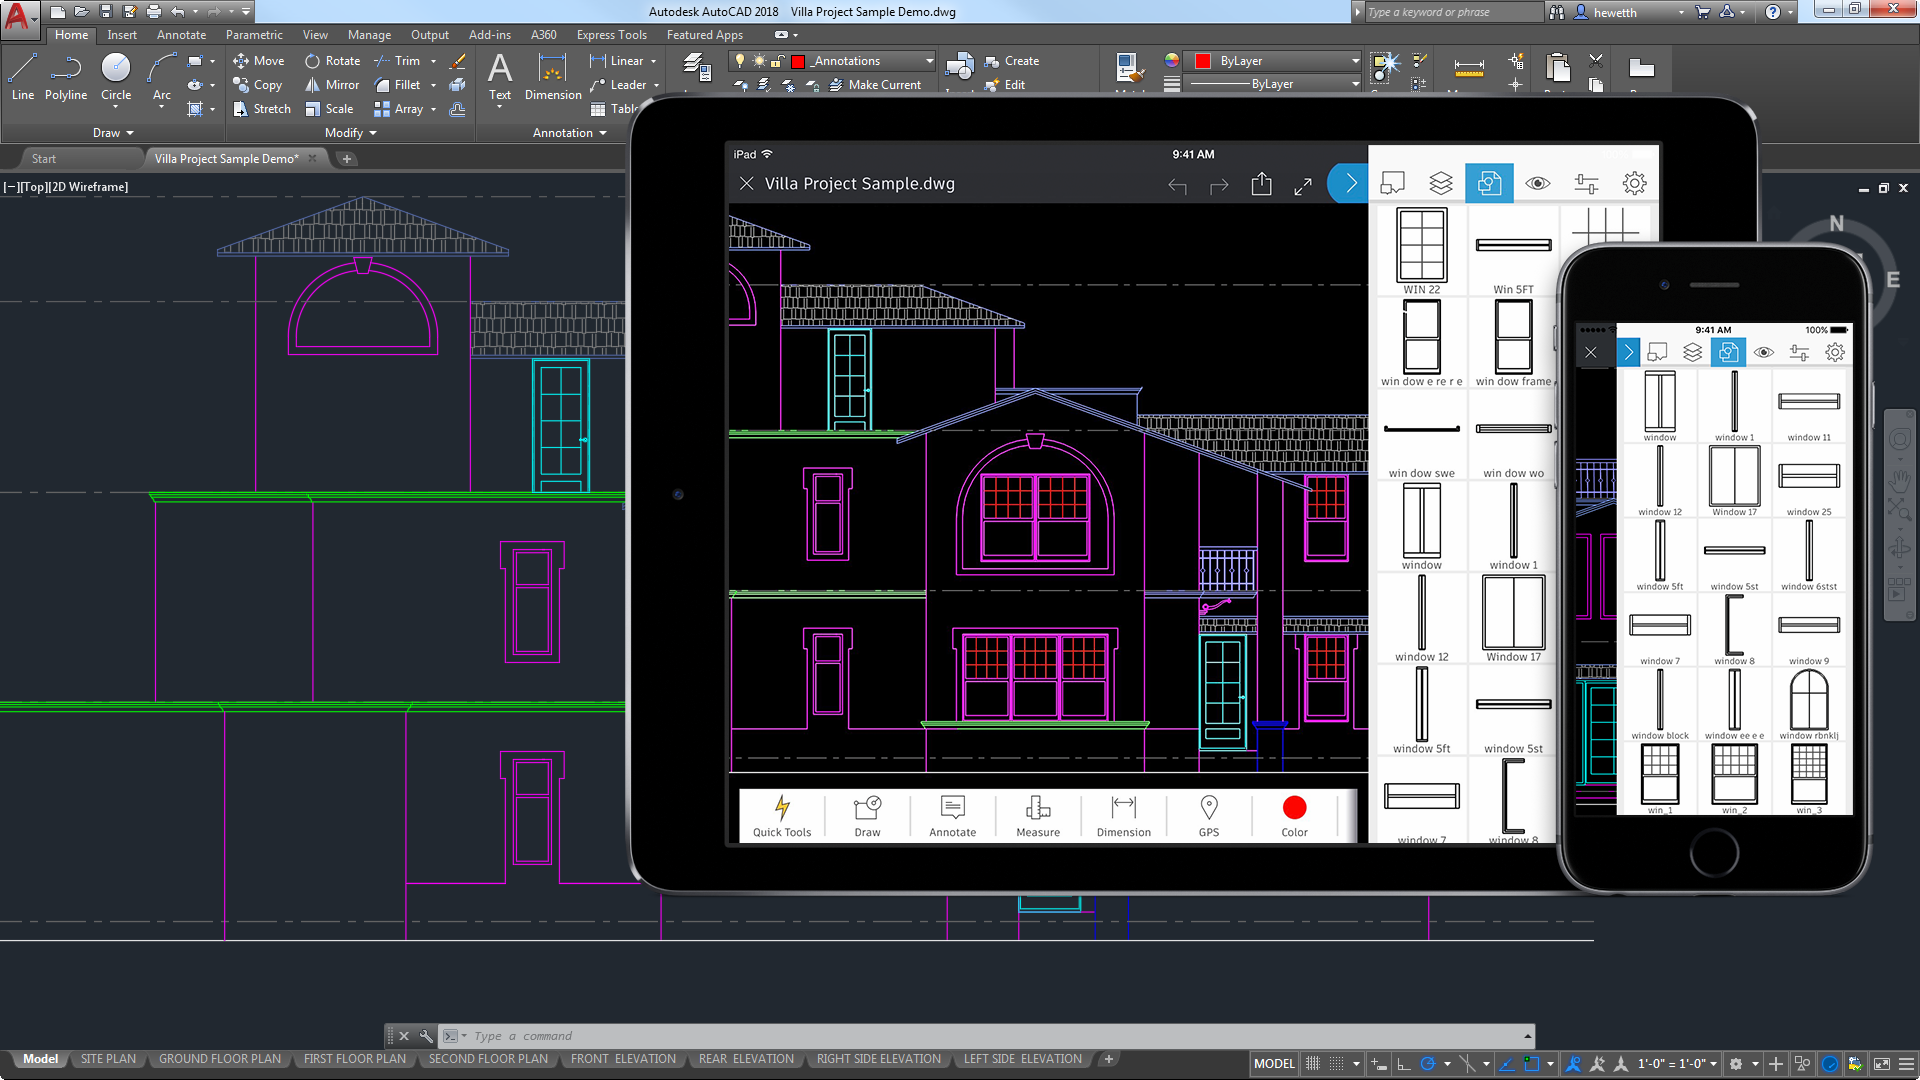
Task: Click the Quick Tools button in mobile
Action: click(x=782, y=815)
